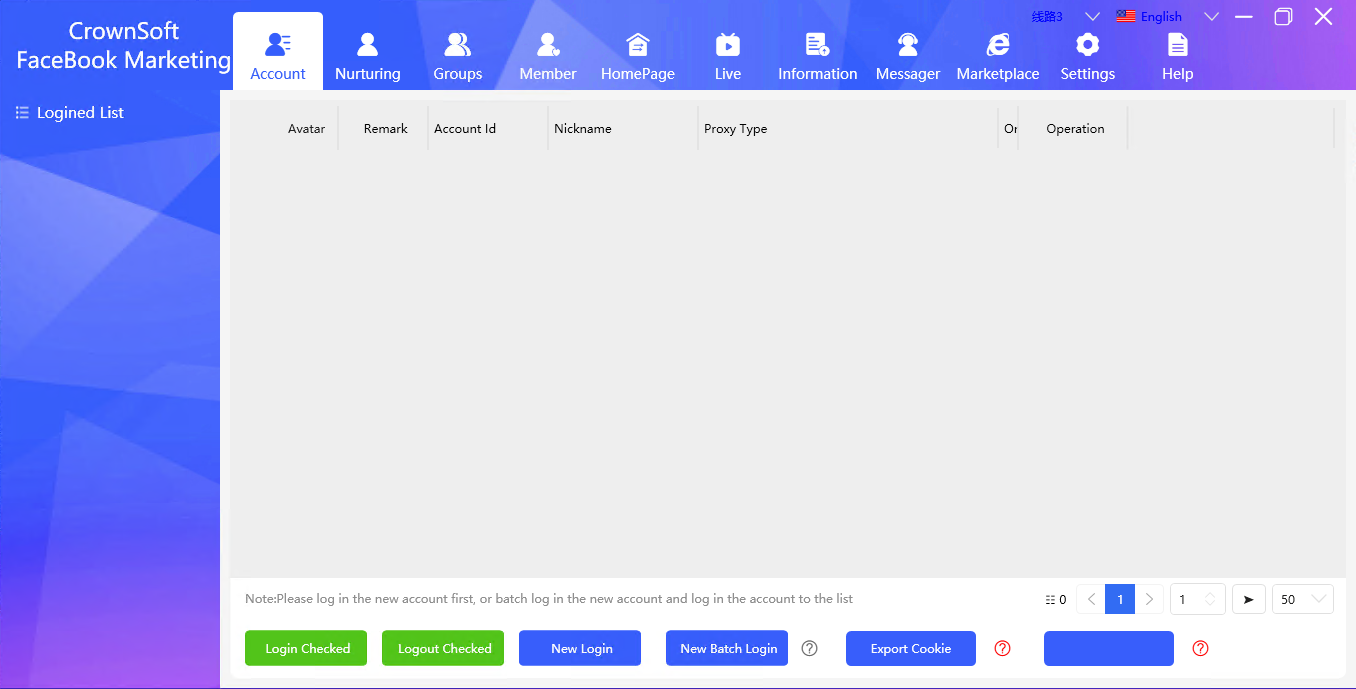This screenshot has height=689, width=1356.
Task: Click gray help icon beside New Batch Login
Action: pos(810,648)
